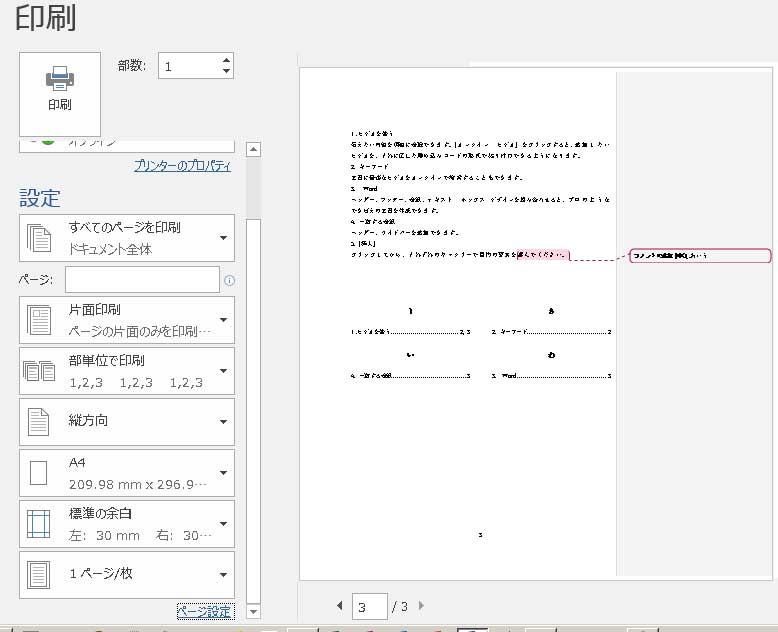Image resolution: width=778 pixels, height=632 pixels.
Task: Expand the A4 paper size dropdown
Action: [222, 473]
